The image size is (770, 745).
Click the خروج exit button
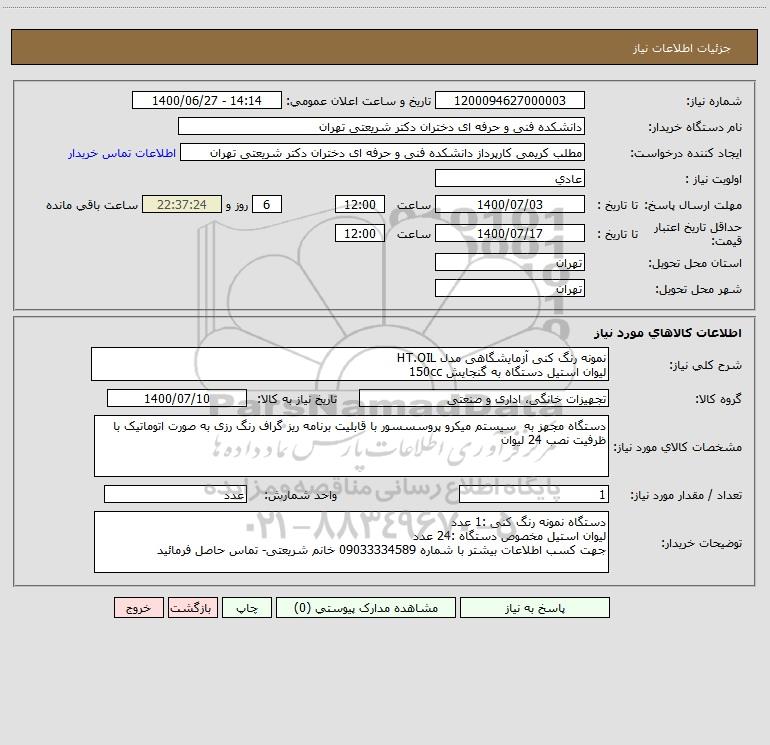(138, 608)
